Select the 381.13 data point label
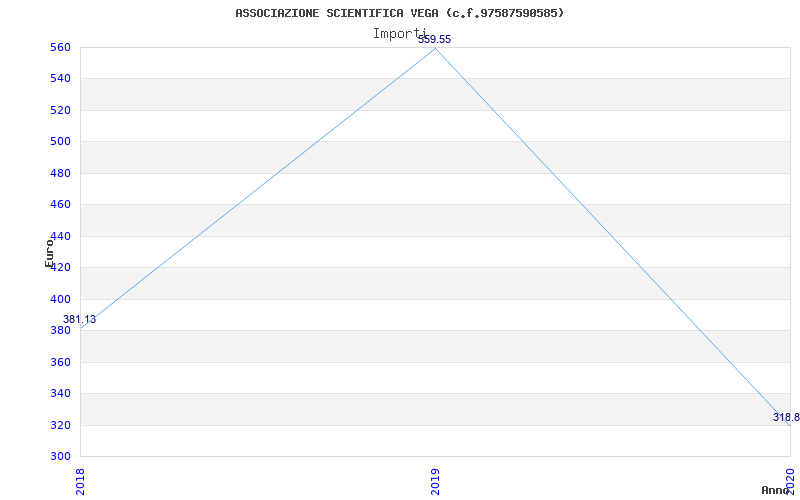This screenshot has height=500, width=800. point(80,320)
